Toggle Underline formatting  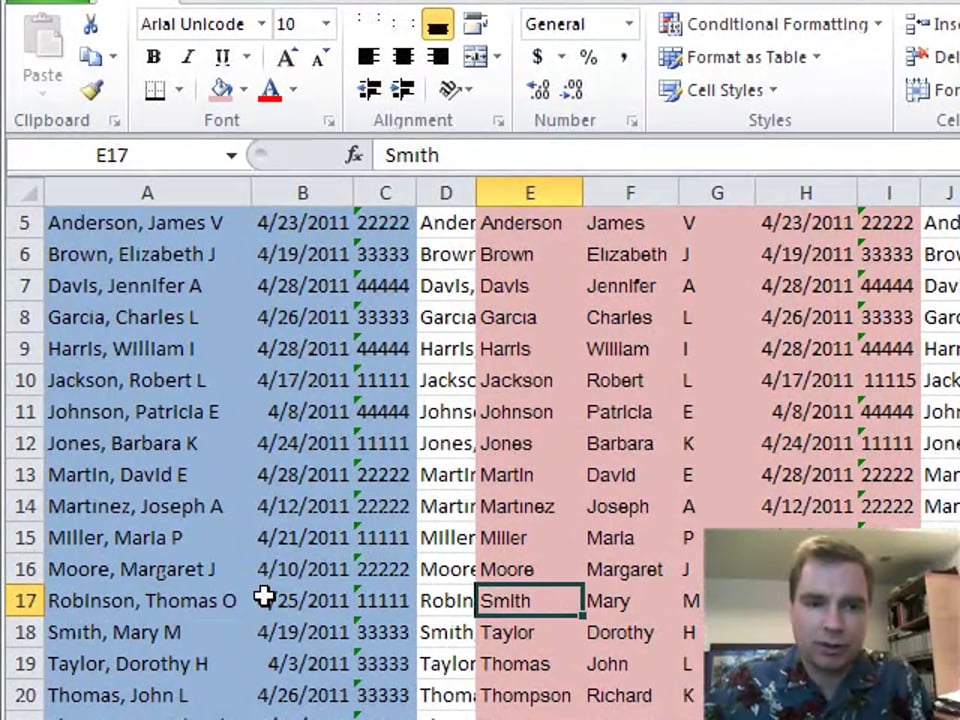click(222, 57)
